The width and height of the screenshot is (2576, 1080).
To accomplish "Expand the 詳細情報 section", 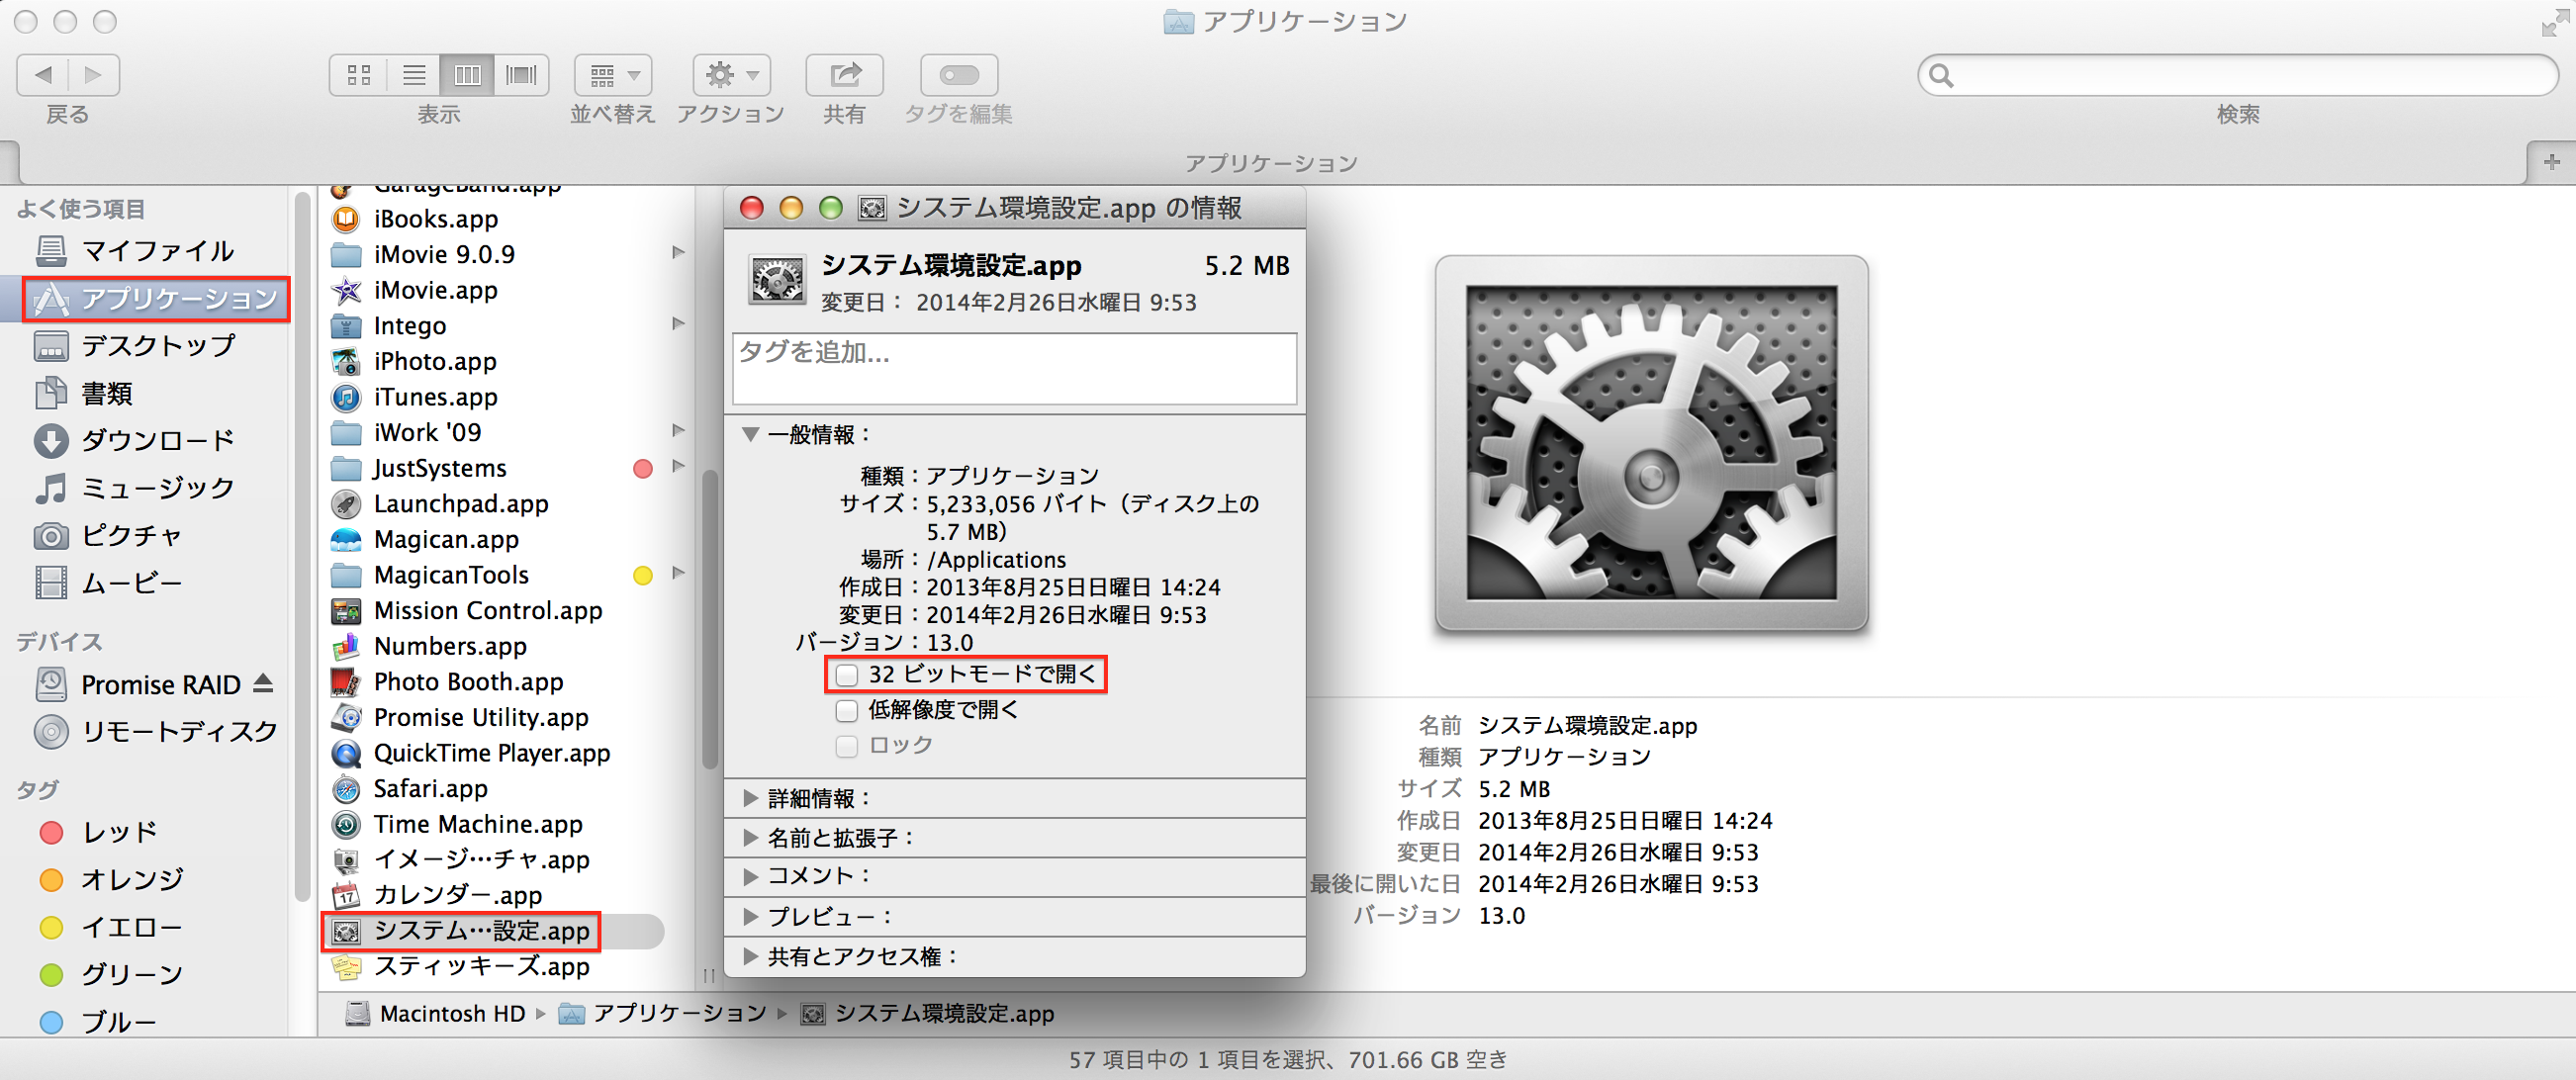I will pos(750,798).
